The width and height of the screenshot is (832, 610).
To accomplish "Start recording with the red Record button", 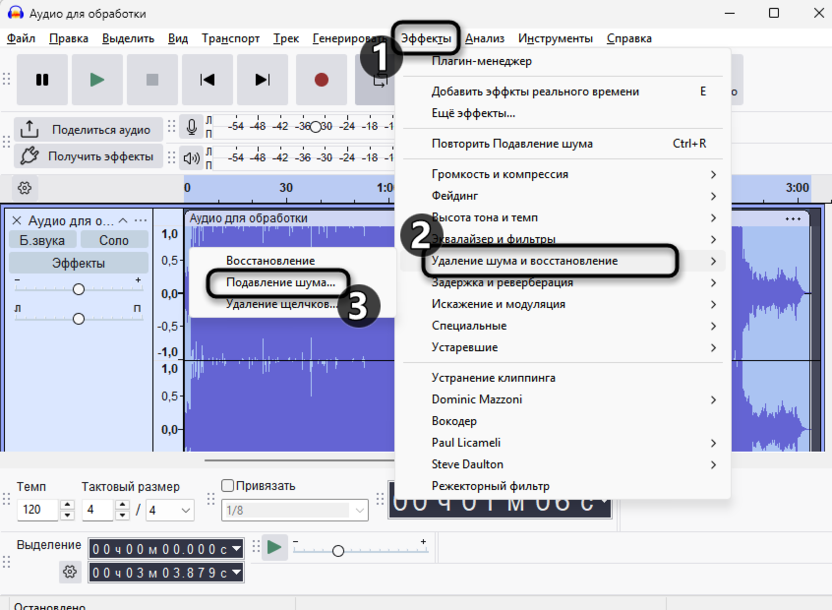I will pos(321,80).
